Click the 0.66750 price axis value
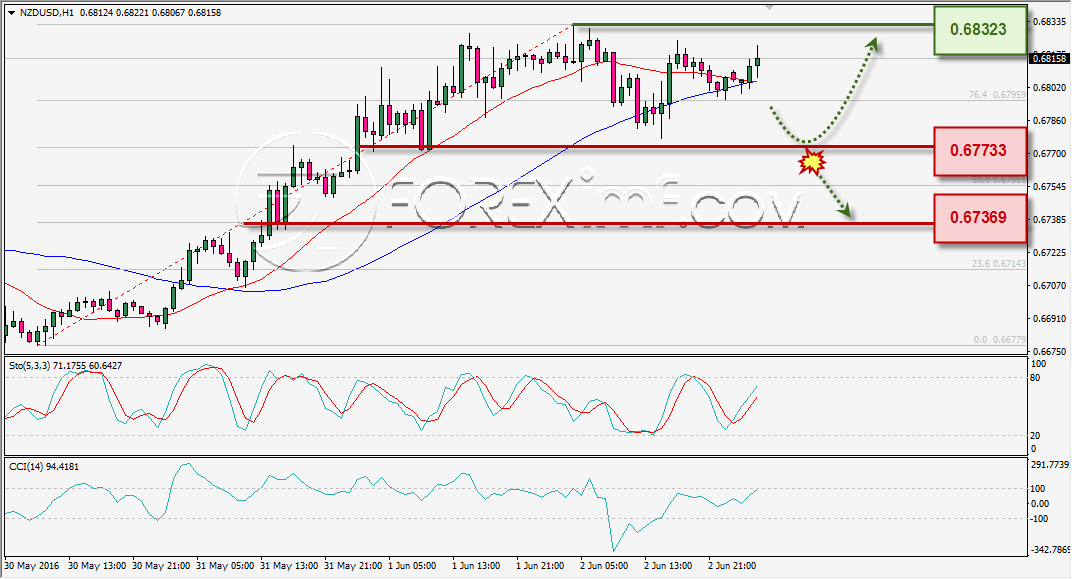1072x579 pixels. 1049,351
